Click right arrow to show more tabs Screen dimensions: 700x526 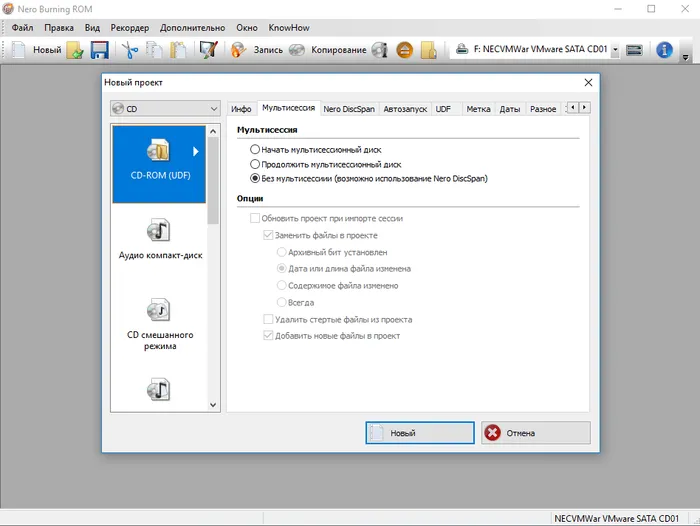tap(584, 107)
